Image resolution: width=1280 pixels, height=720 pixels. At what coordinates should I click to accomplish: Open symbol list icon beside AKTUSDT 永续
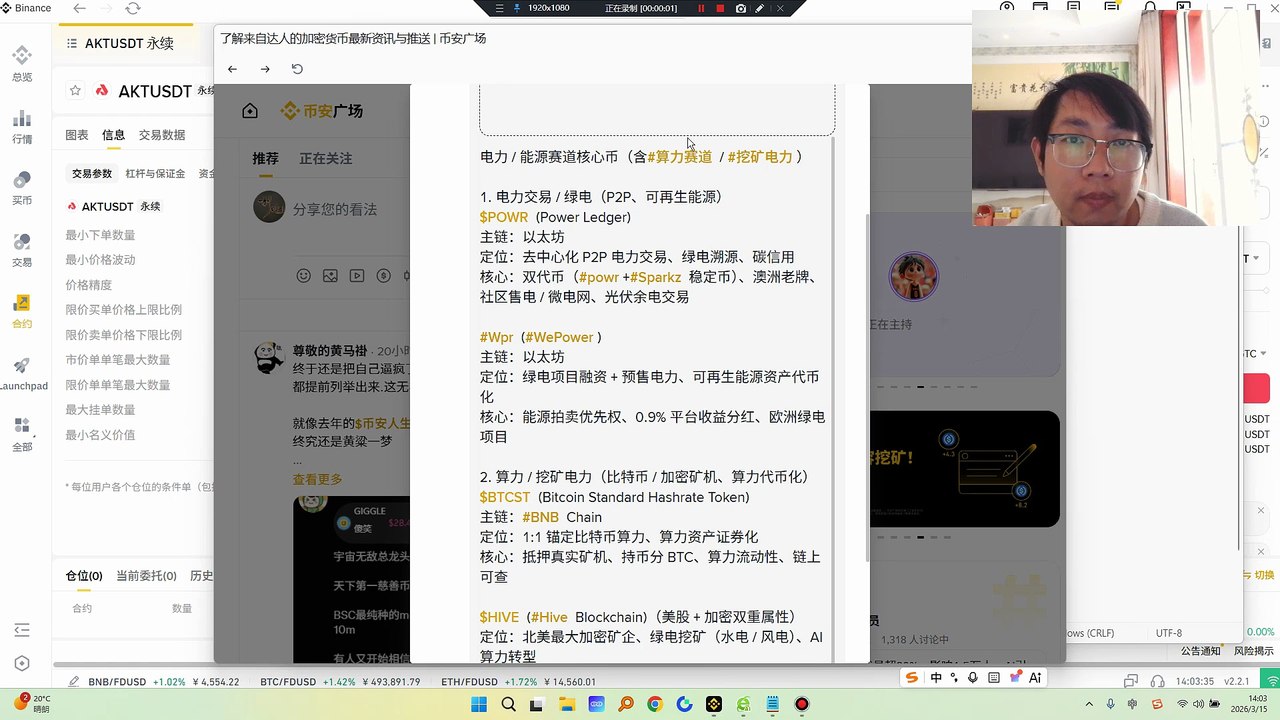(x=71, y=44)
